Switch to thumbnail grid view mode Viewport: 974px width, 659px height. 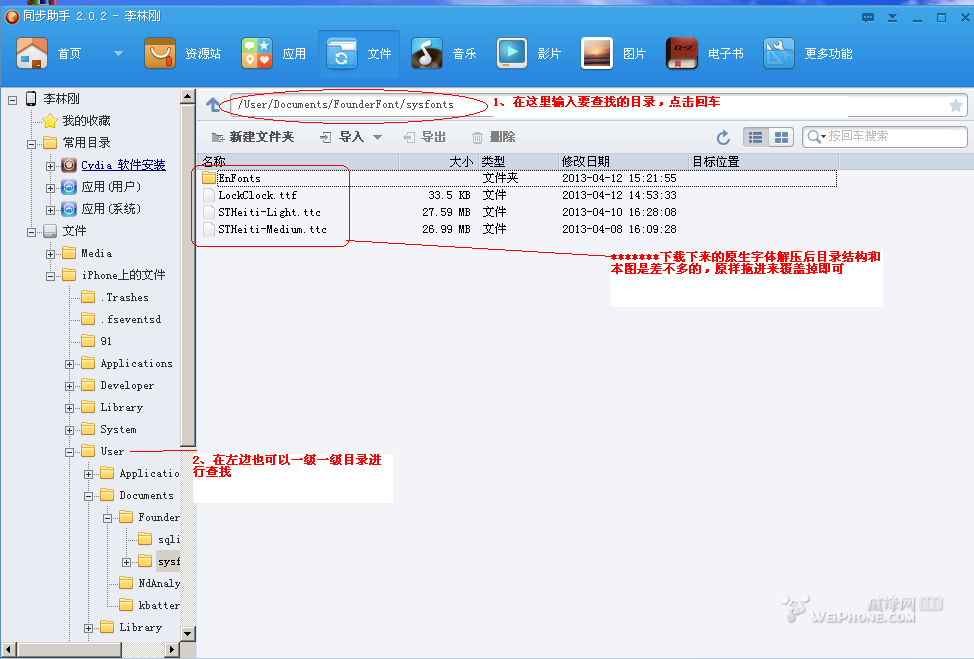(781, 137)
